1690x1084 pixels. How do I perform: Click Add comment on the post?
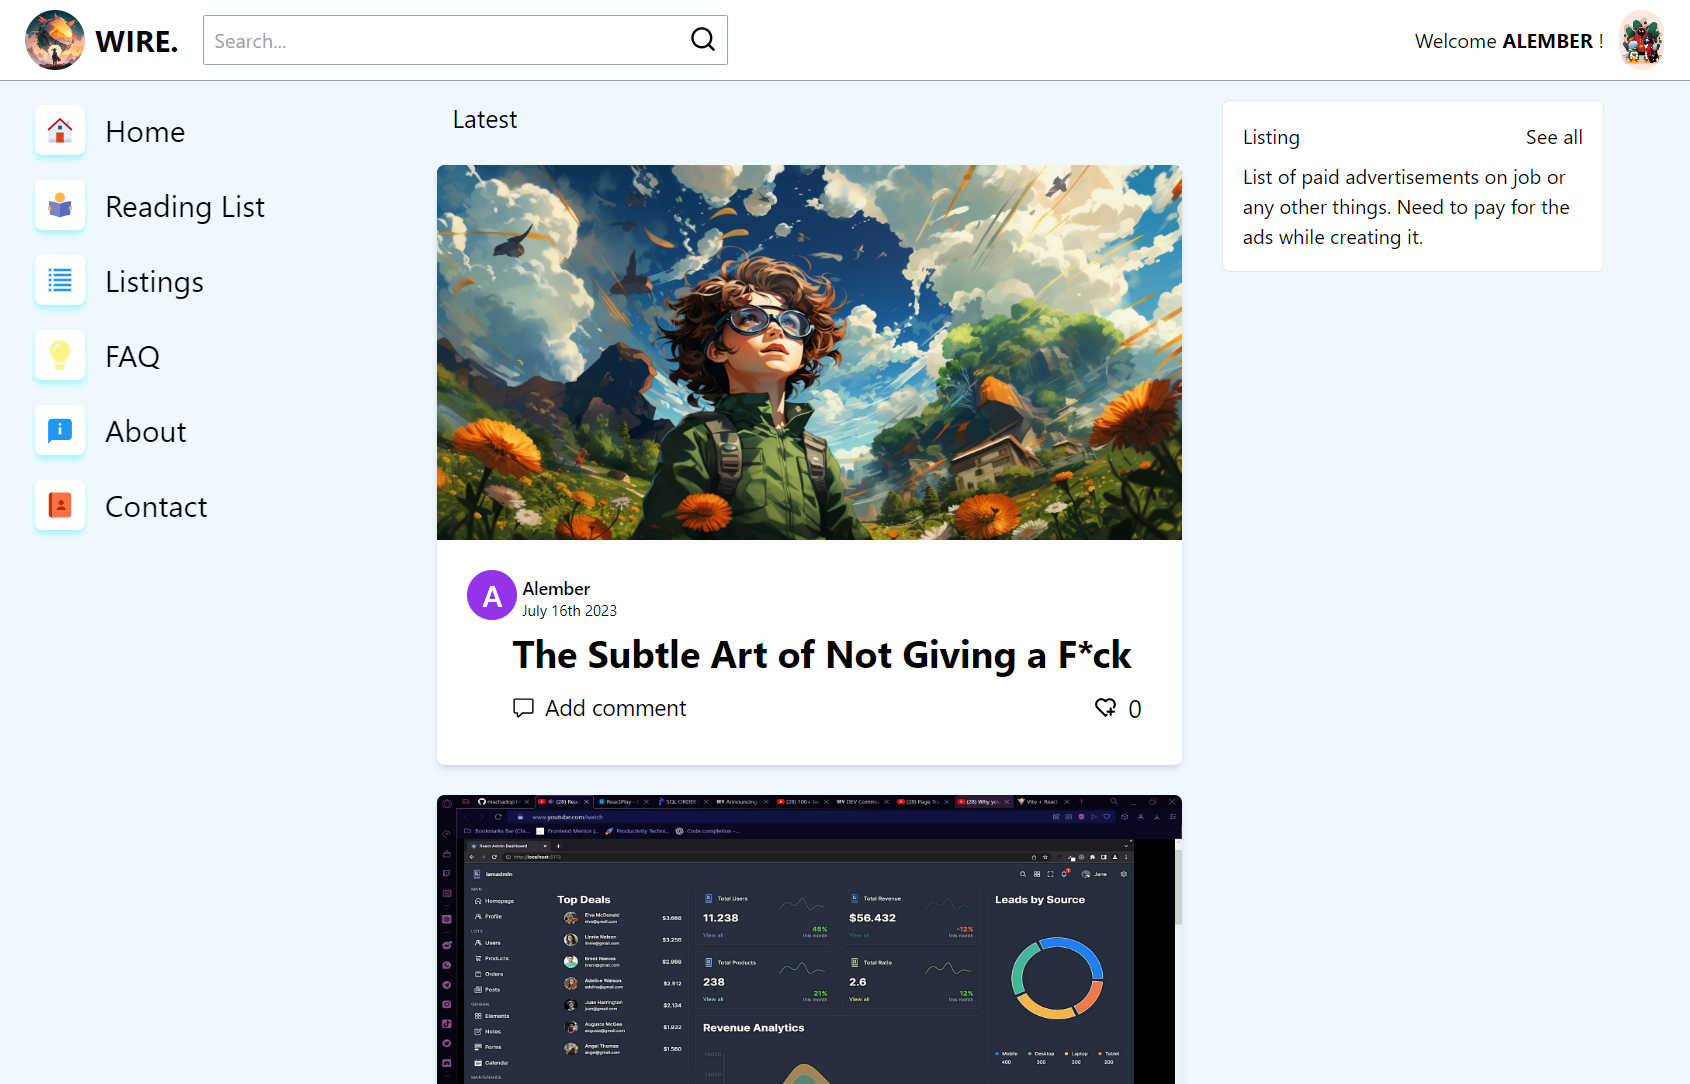615,708
